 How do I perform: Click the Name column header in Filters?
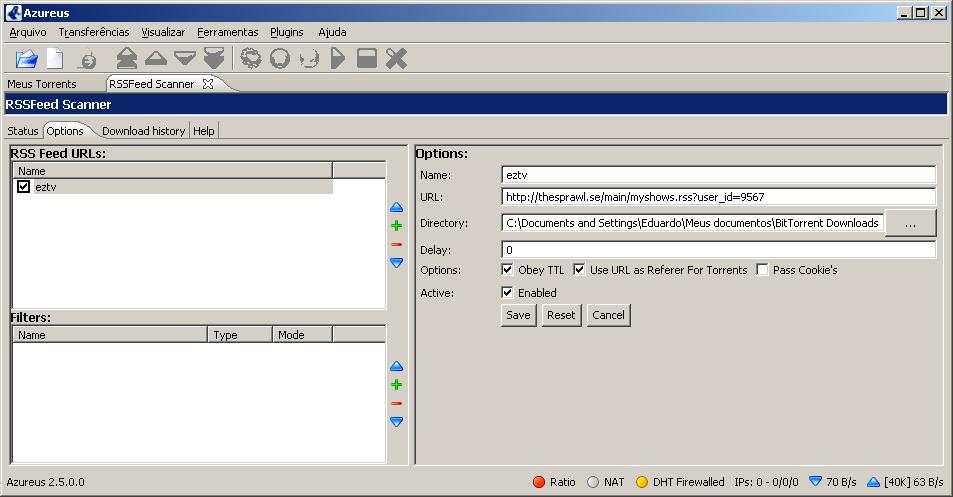pyautogui.click(x=110, y=335)
